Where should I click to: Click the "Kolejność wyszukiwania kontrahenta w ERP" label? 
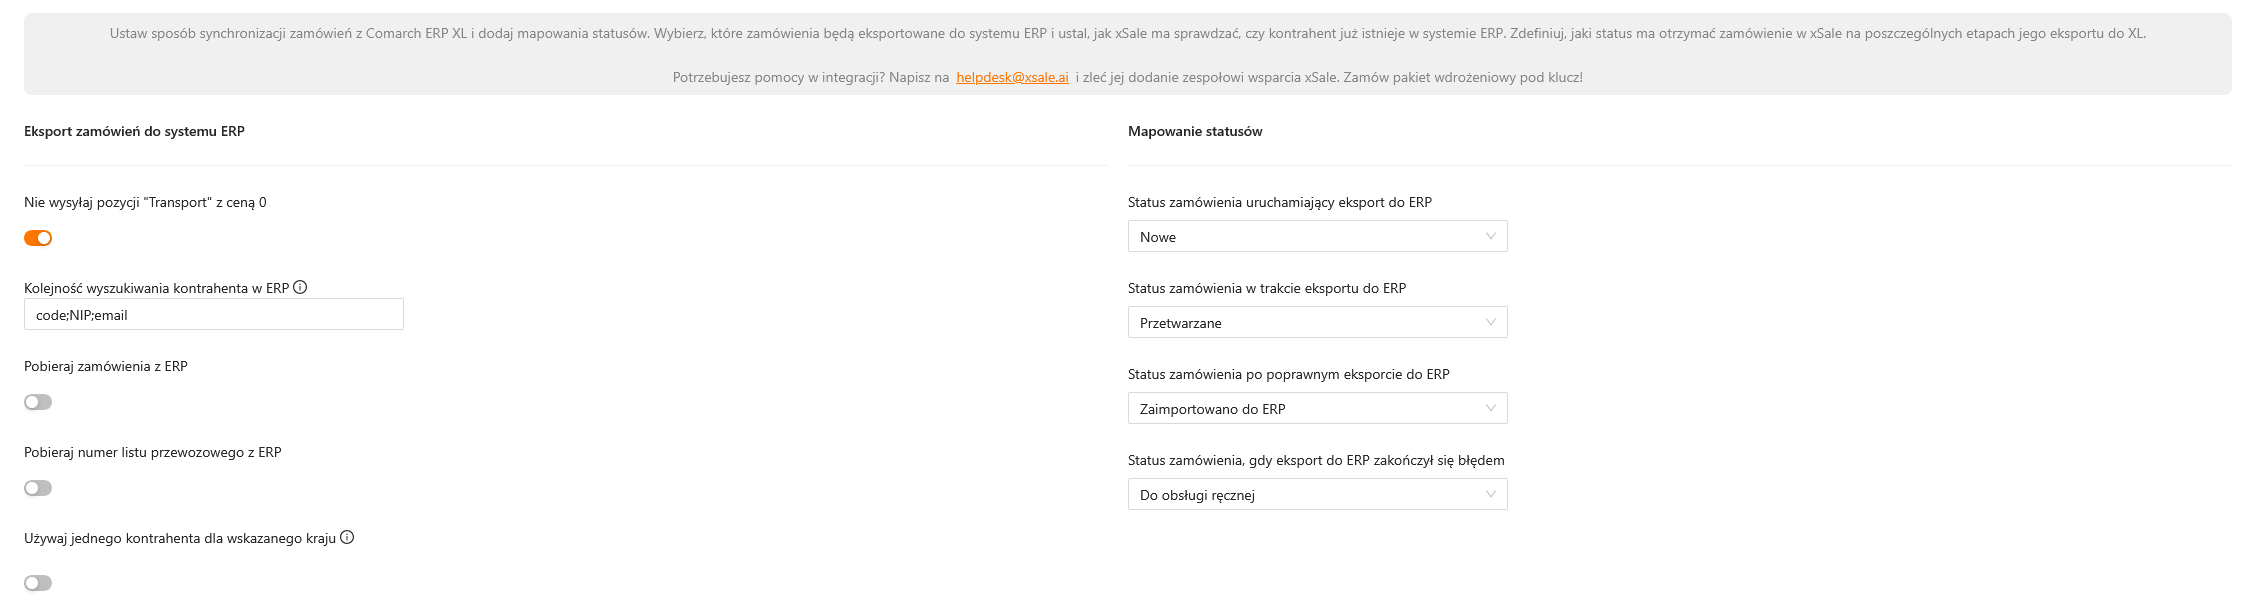(x=156, y=288)
